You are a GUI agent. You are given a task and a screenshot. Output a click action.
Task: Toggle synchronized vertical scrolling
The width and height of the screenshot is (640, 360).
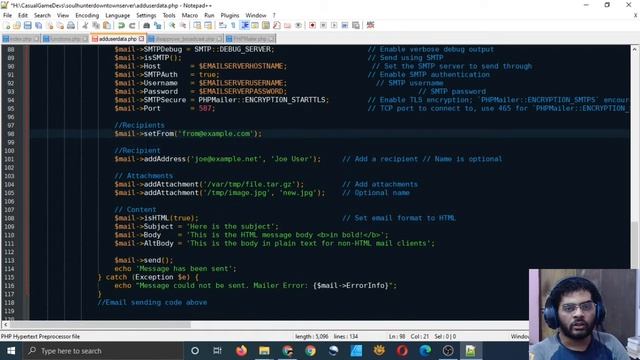tap(197, 25)
